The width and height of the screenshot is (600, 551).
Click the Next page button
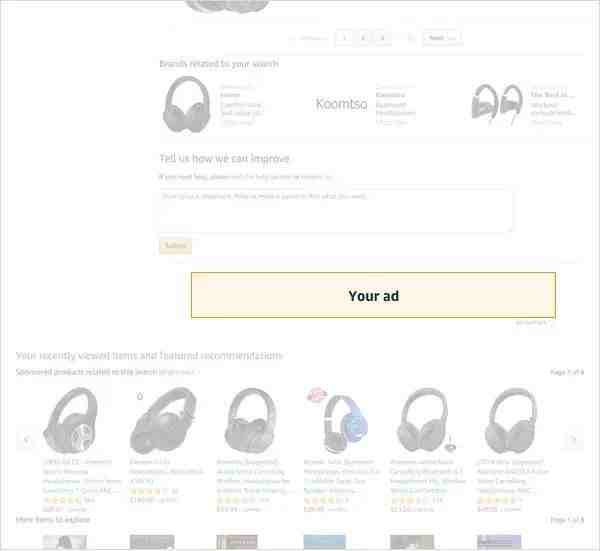[442, 37]
